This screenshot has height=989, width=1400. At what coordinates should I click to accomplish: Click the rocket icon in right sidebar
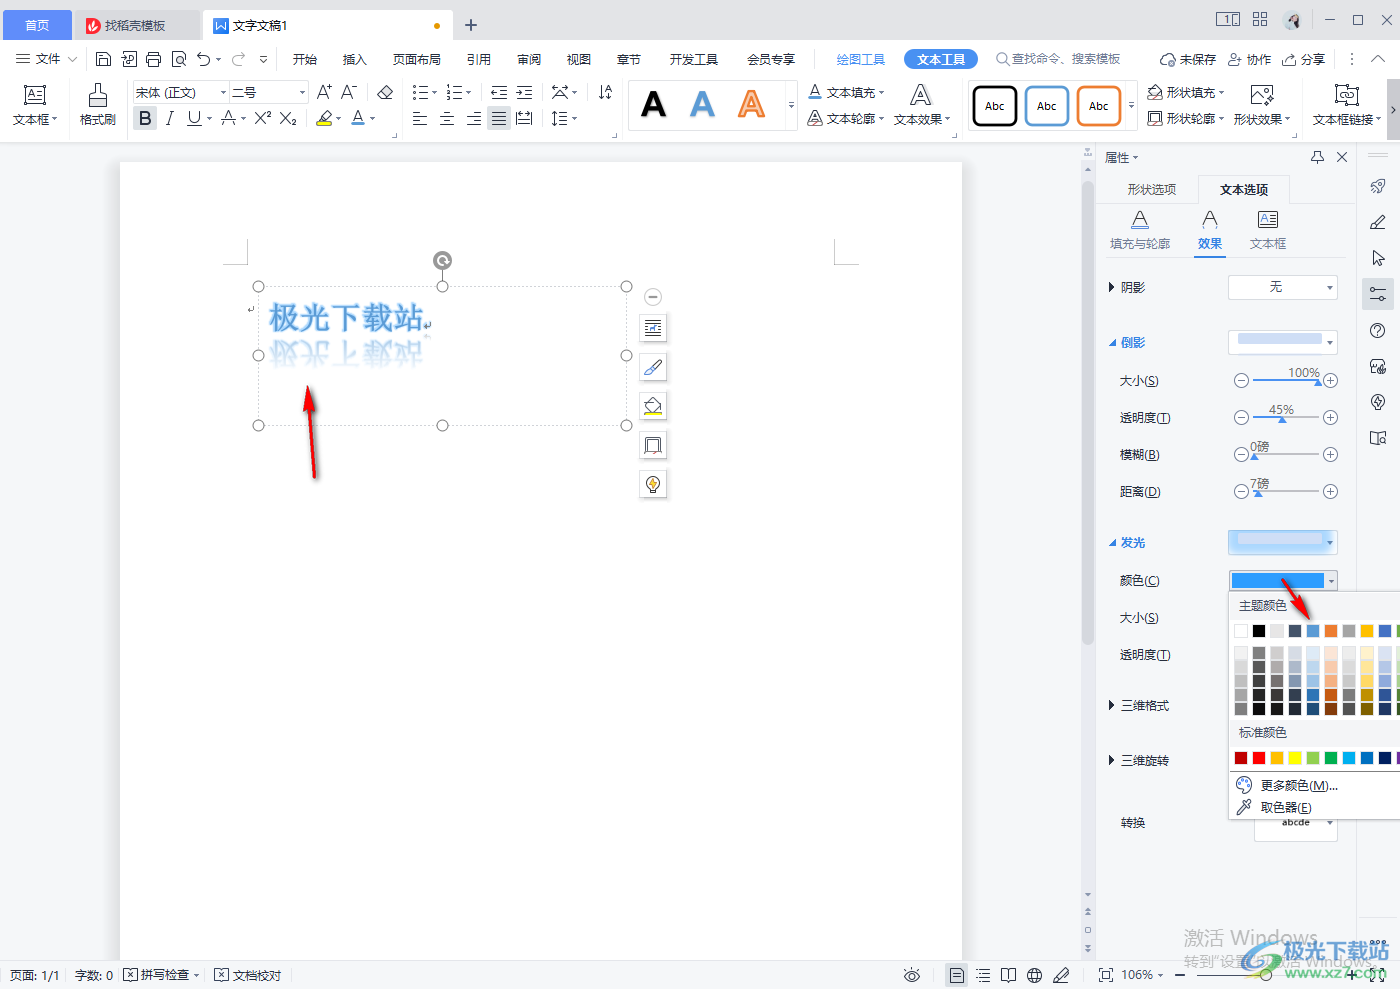pos(1378,186)
